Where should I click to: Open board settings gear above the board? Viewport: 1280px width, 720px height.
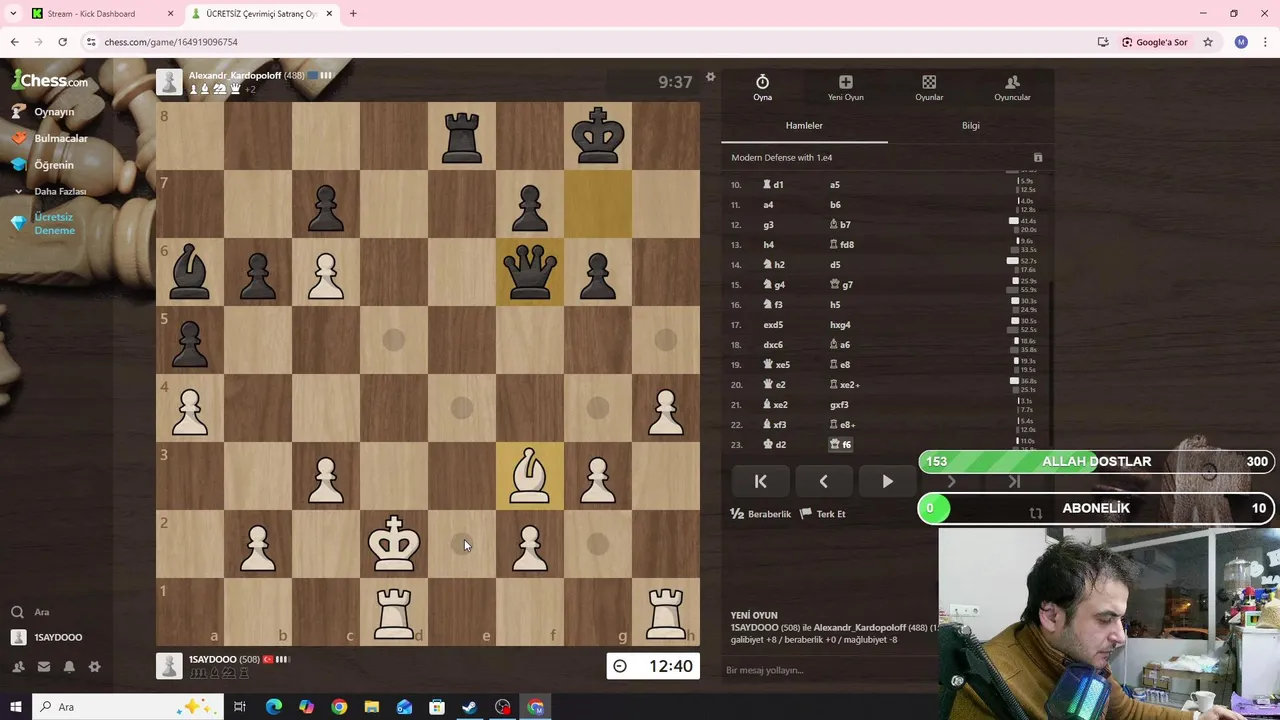[710, 77]
